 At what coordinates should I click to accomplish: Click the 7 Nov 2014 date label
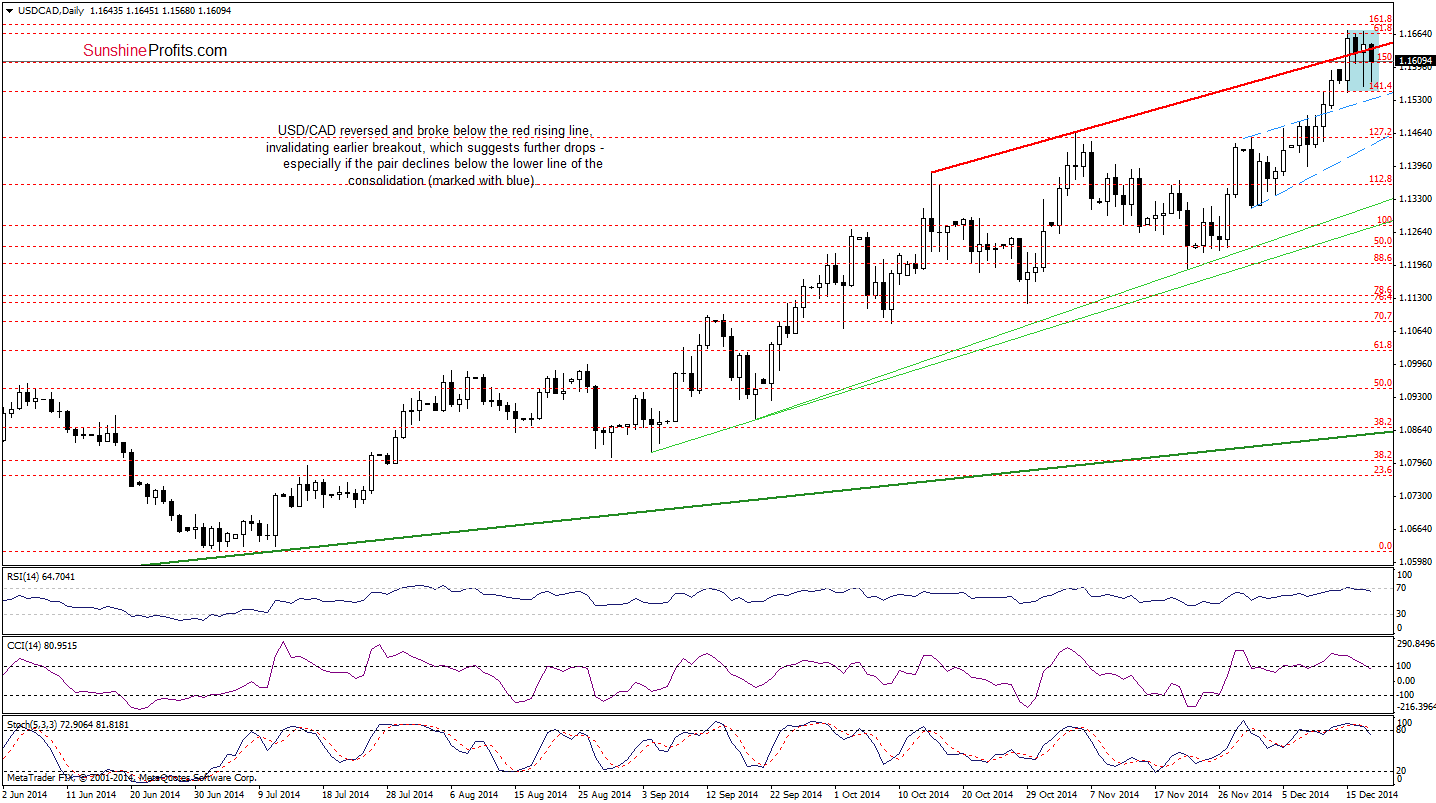click(x=1115, y=794)
